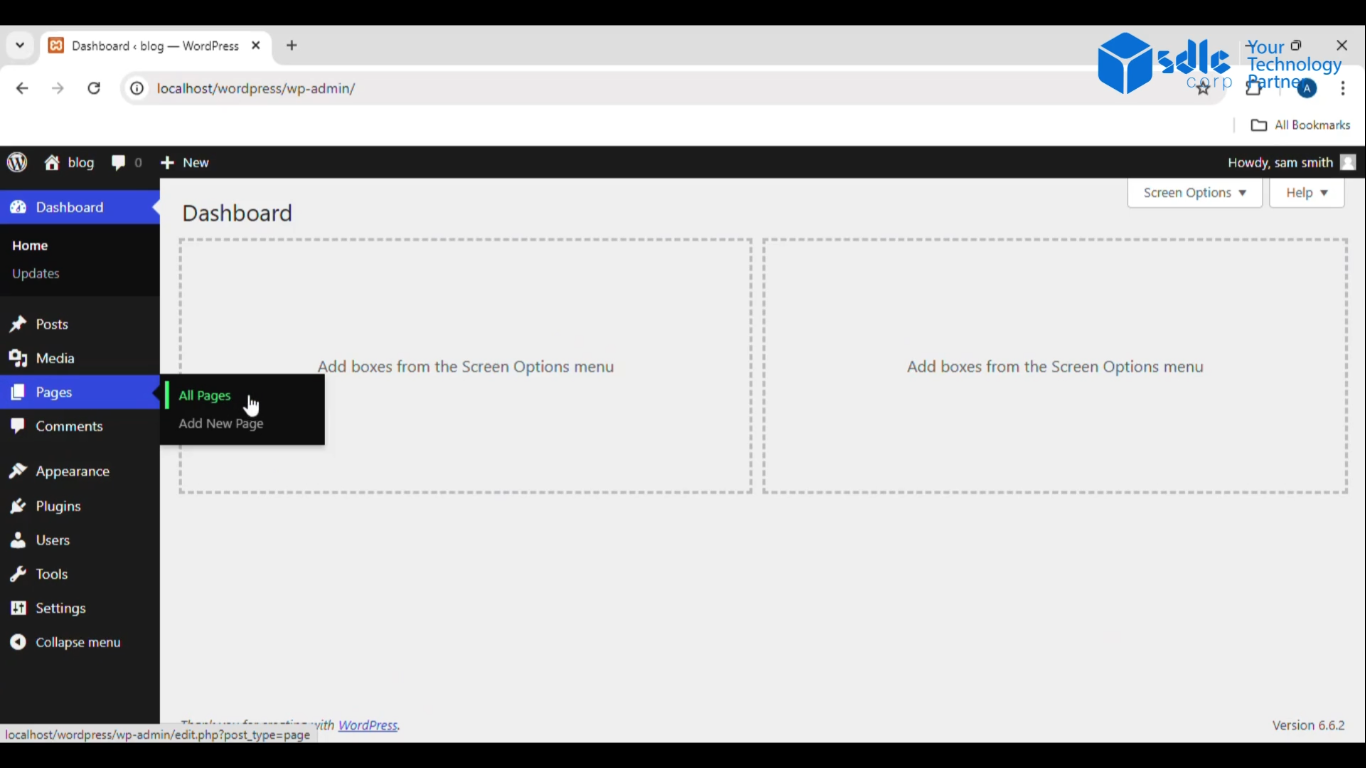The height and width of the screenshot is (768, 1366).
Task: Click the site info icon in address bar
Action: tap(137, 88)
